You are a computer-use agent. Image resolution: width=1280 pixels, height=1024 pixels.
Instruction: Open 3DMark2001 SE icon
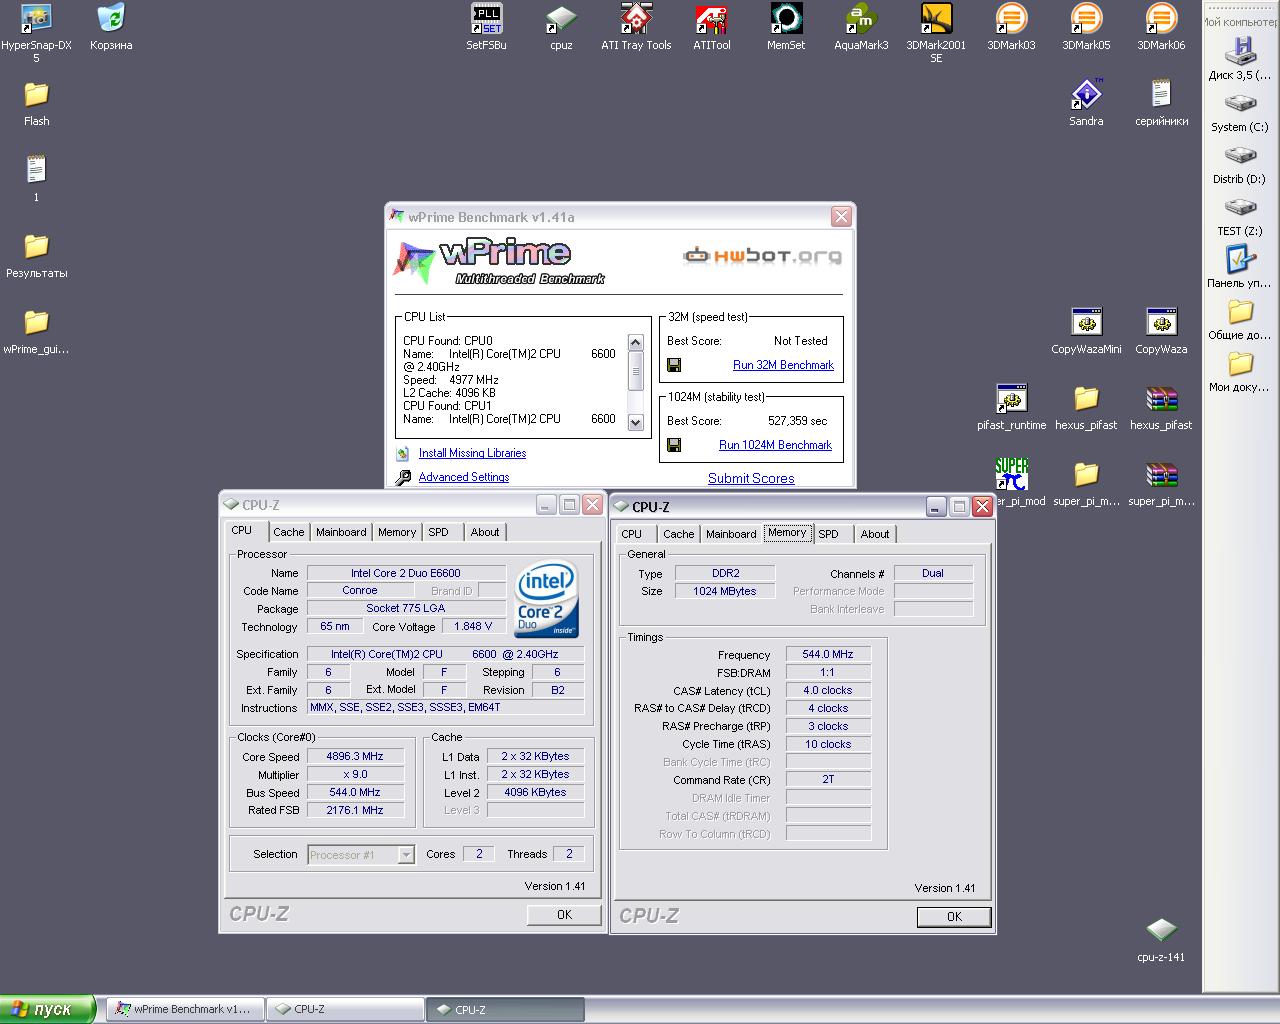936,18
